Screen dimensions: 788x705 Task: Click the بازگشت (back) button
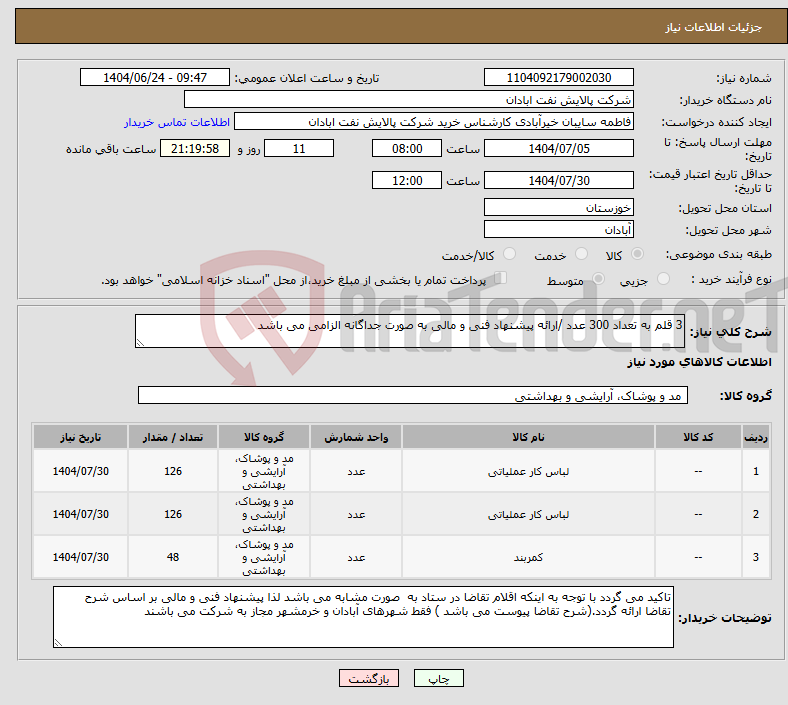click(x=369, y=678)
